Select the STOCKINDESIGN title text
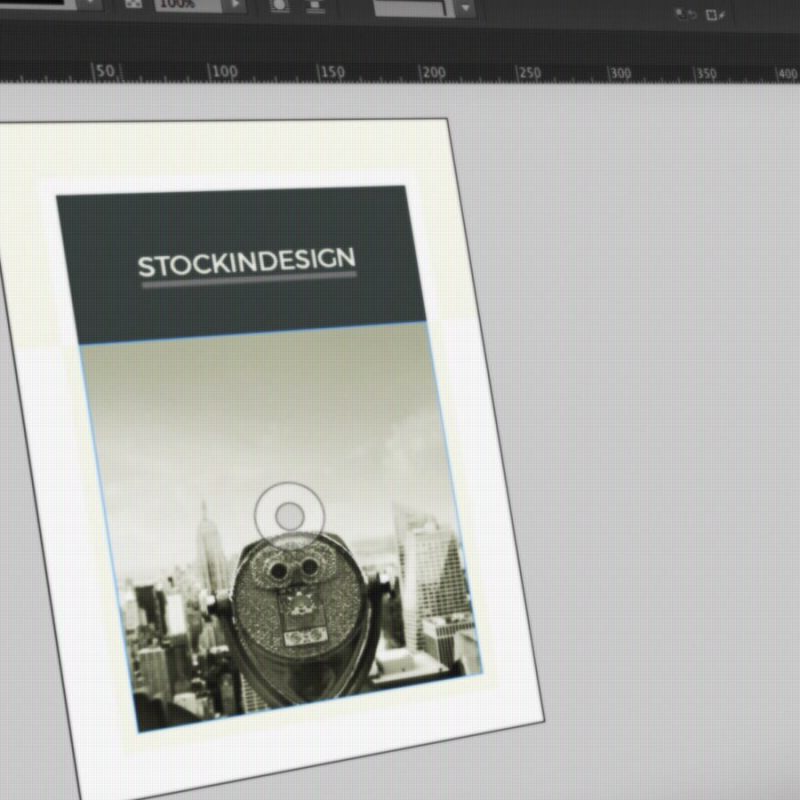Screen dimensions: 800x800 [247, 262]
